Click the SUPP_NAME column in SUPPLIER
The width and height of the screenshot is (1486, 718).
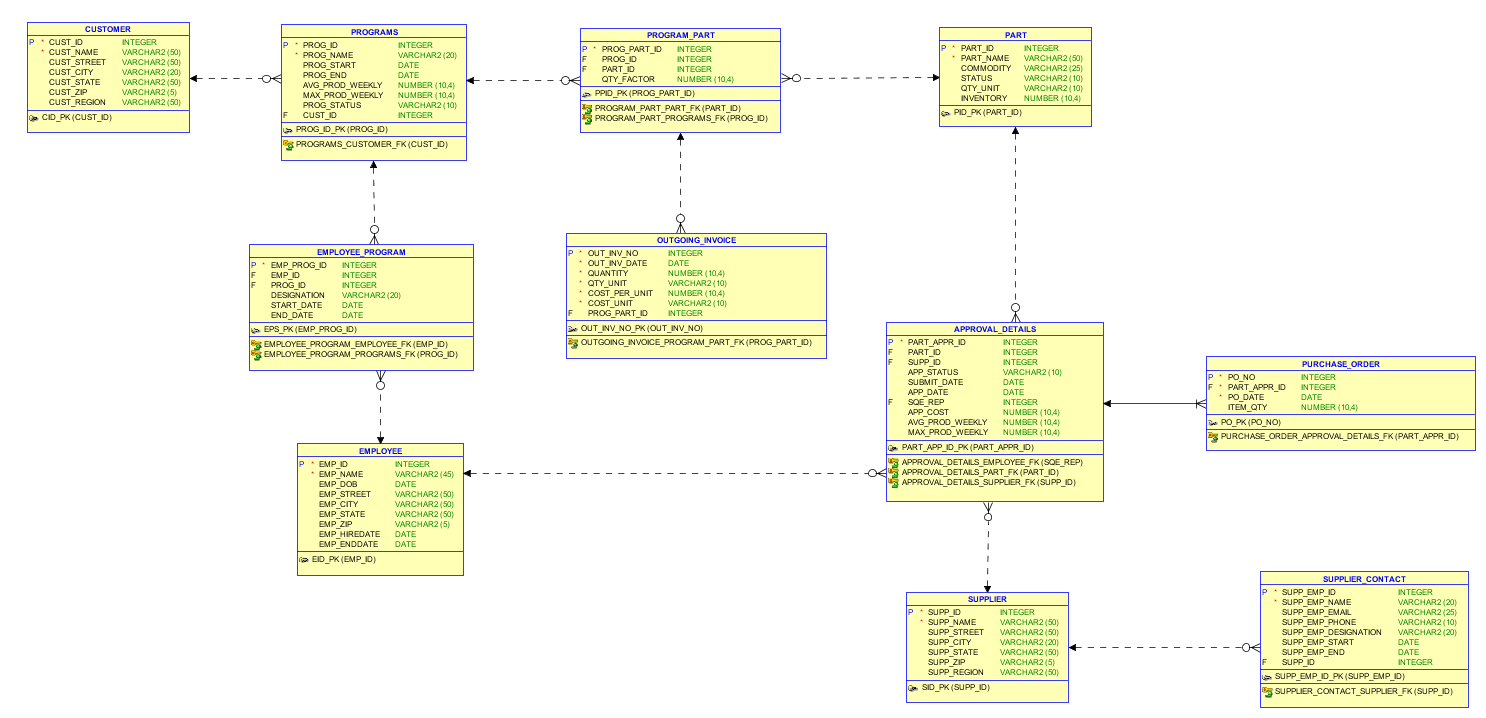951,622
